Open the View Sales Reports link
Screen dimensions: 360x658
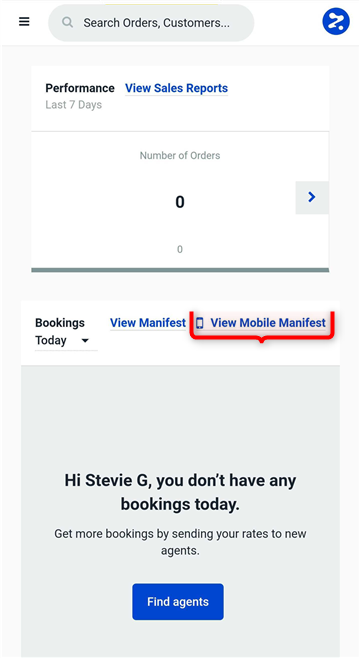click(x=176, y=88)
